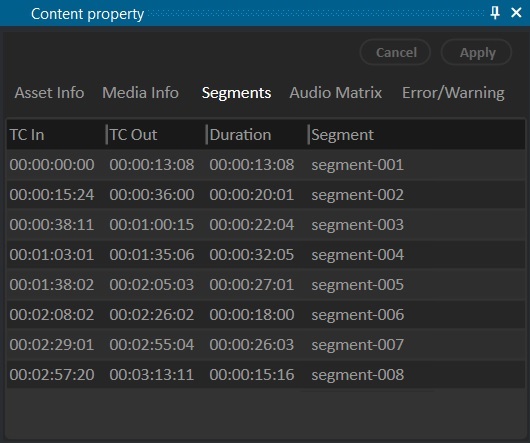The width and height of the screenshot is (530, 443).
Task: Sort by the Duration column header
Action: (x=240, y=135)
